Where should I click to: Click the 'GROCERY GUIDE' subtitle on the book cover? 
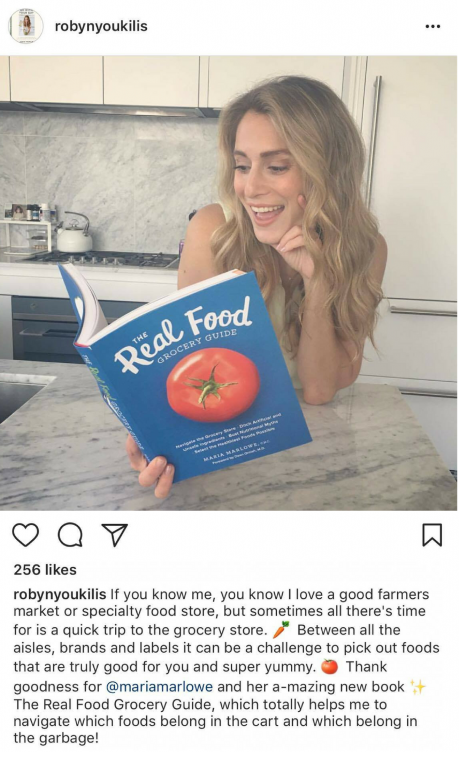coord(196,347)
